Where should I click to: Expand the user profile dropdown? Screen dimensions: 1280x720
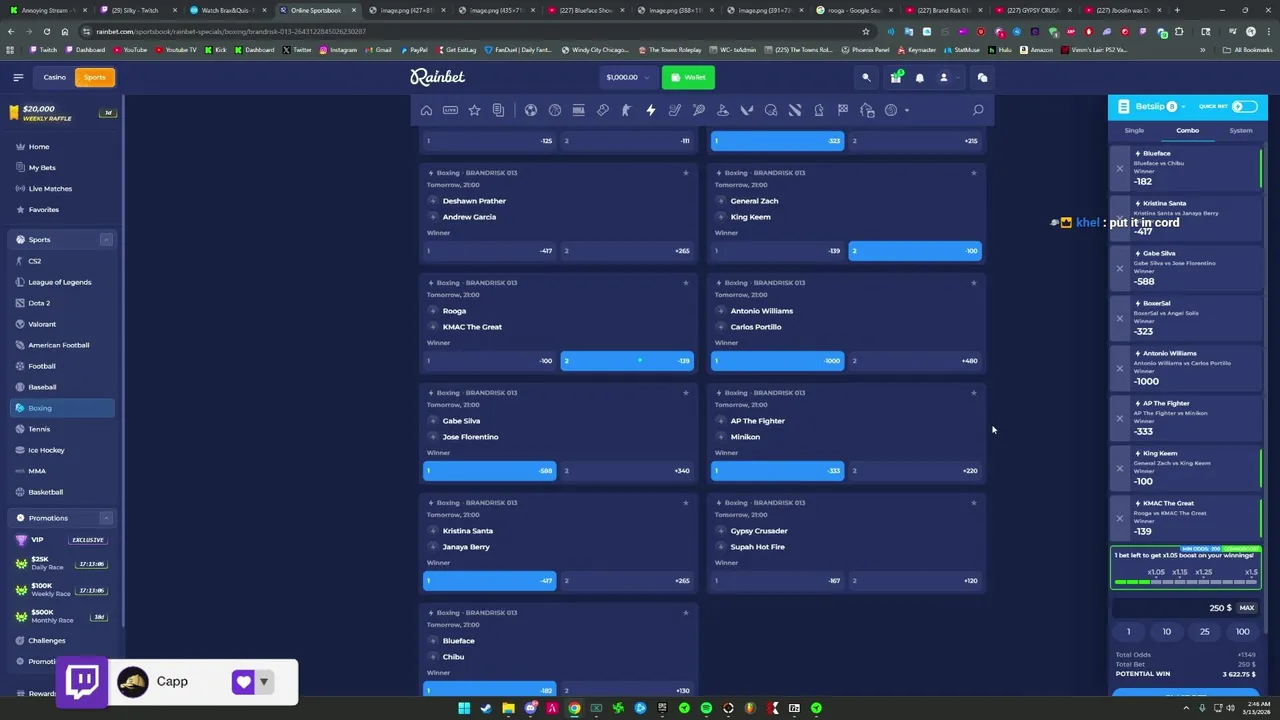[957, 77]
